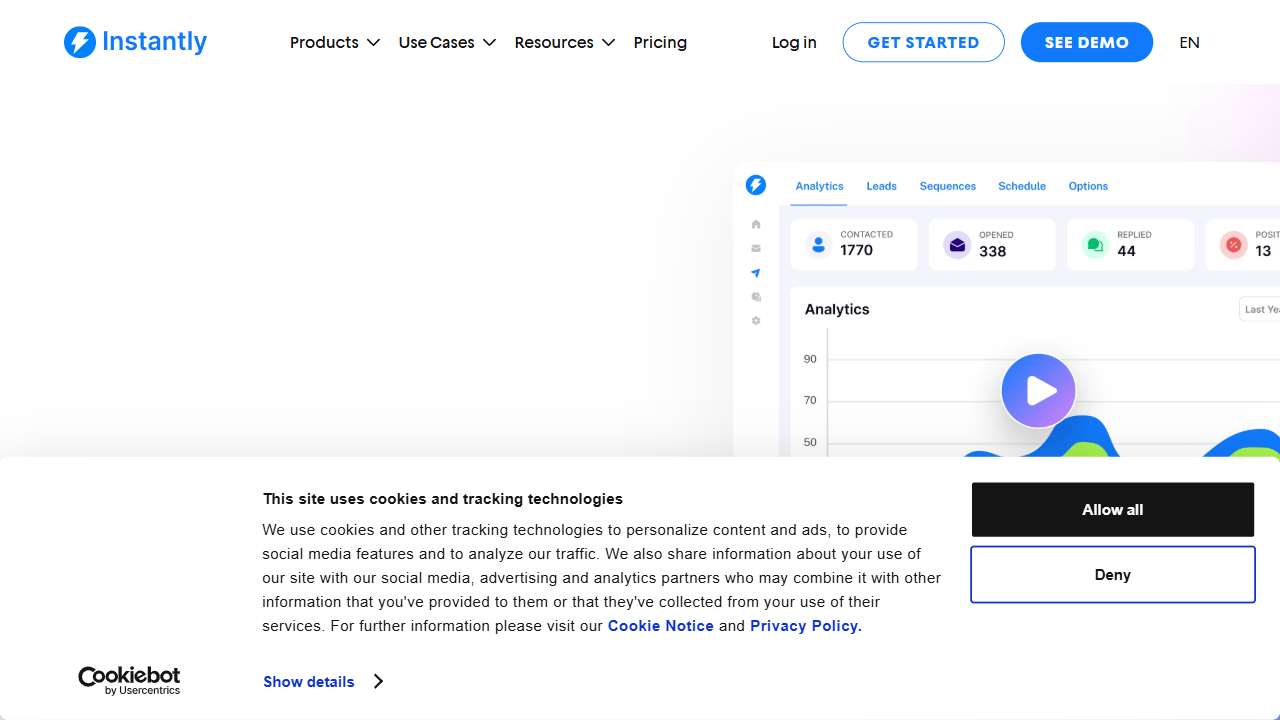
Task: Click the Replied chat stat icon
Action: coord(1095,244)
